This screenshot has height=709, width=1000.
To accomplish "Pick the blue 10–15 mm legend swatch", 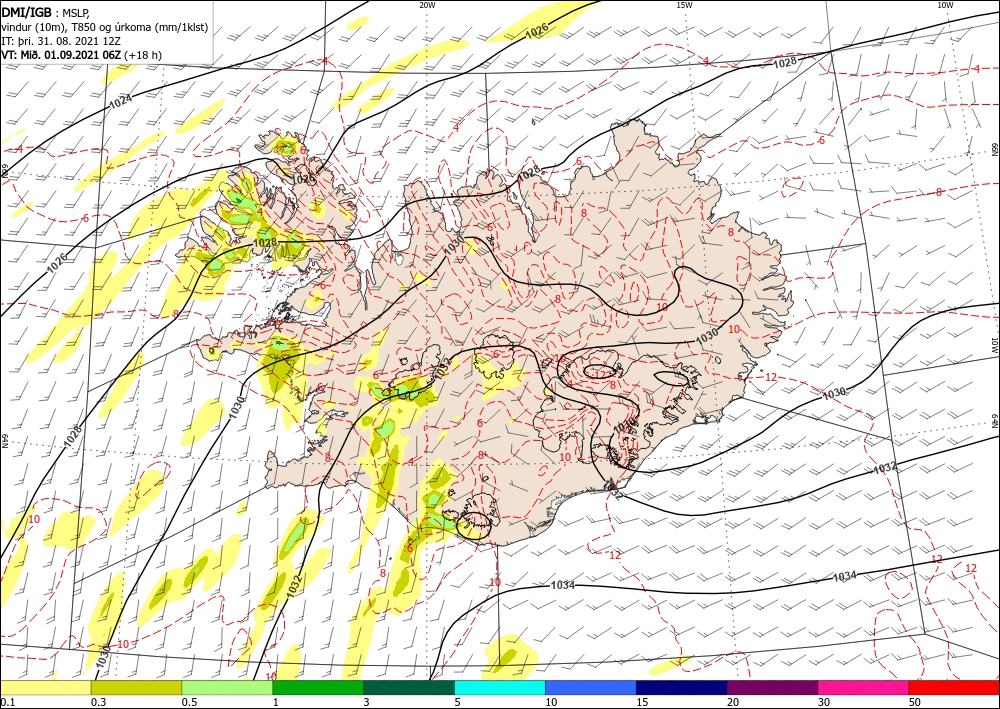I will click(591, 687).
